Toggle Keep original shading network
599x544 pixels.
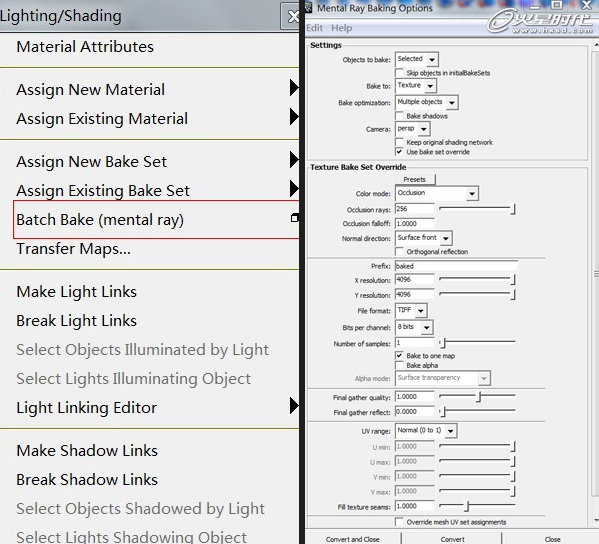coord(400,142)
